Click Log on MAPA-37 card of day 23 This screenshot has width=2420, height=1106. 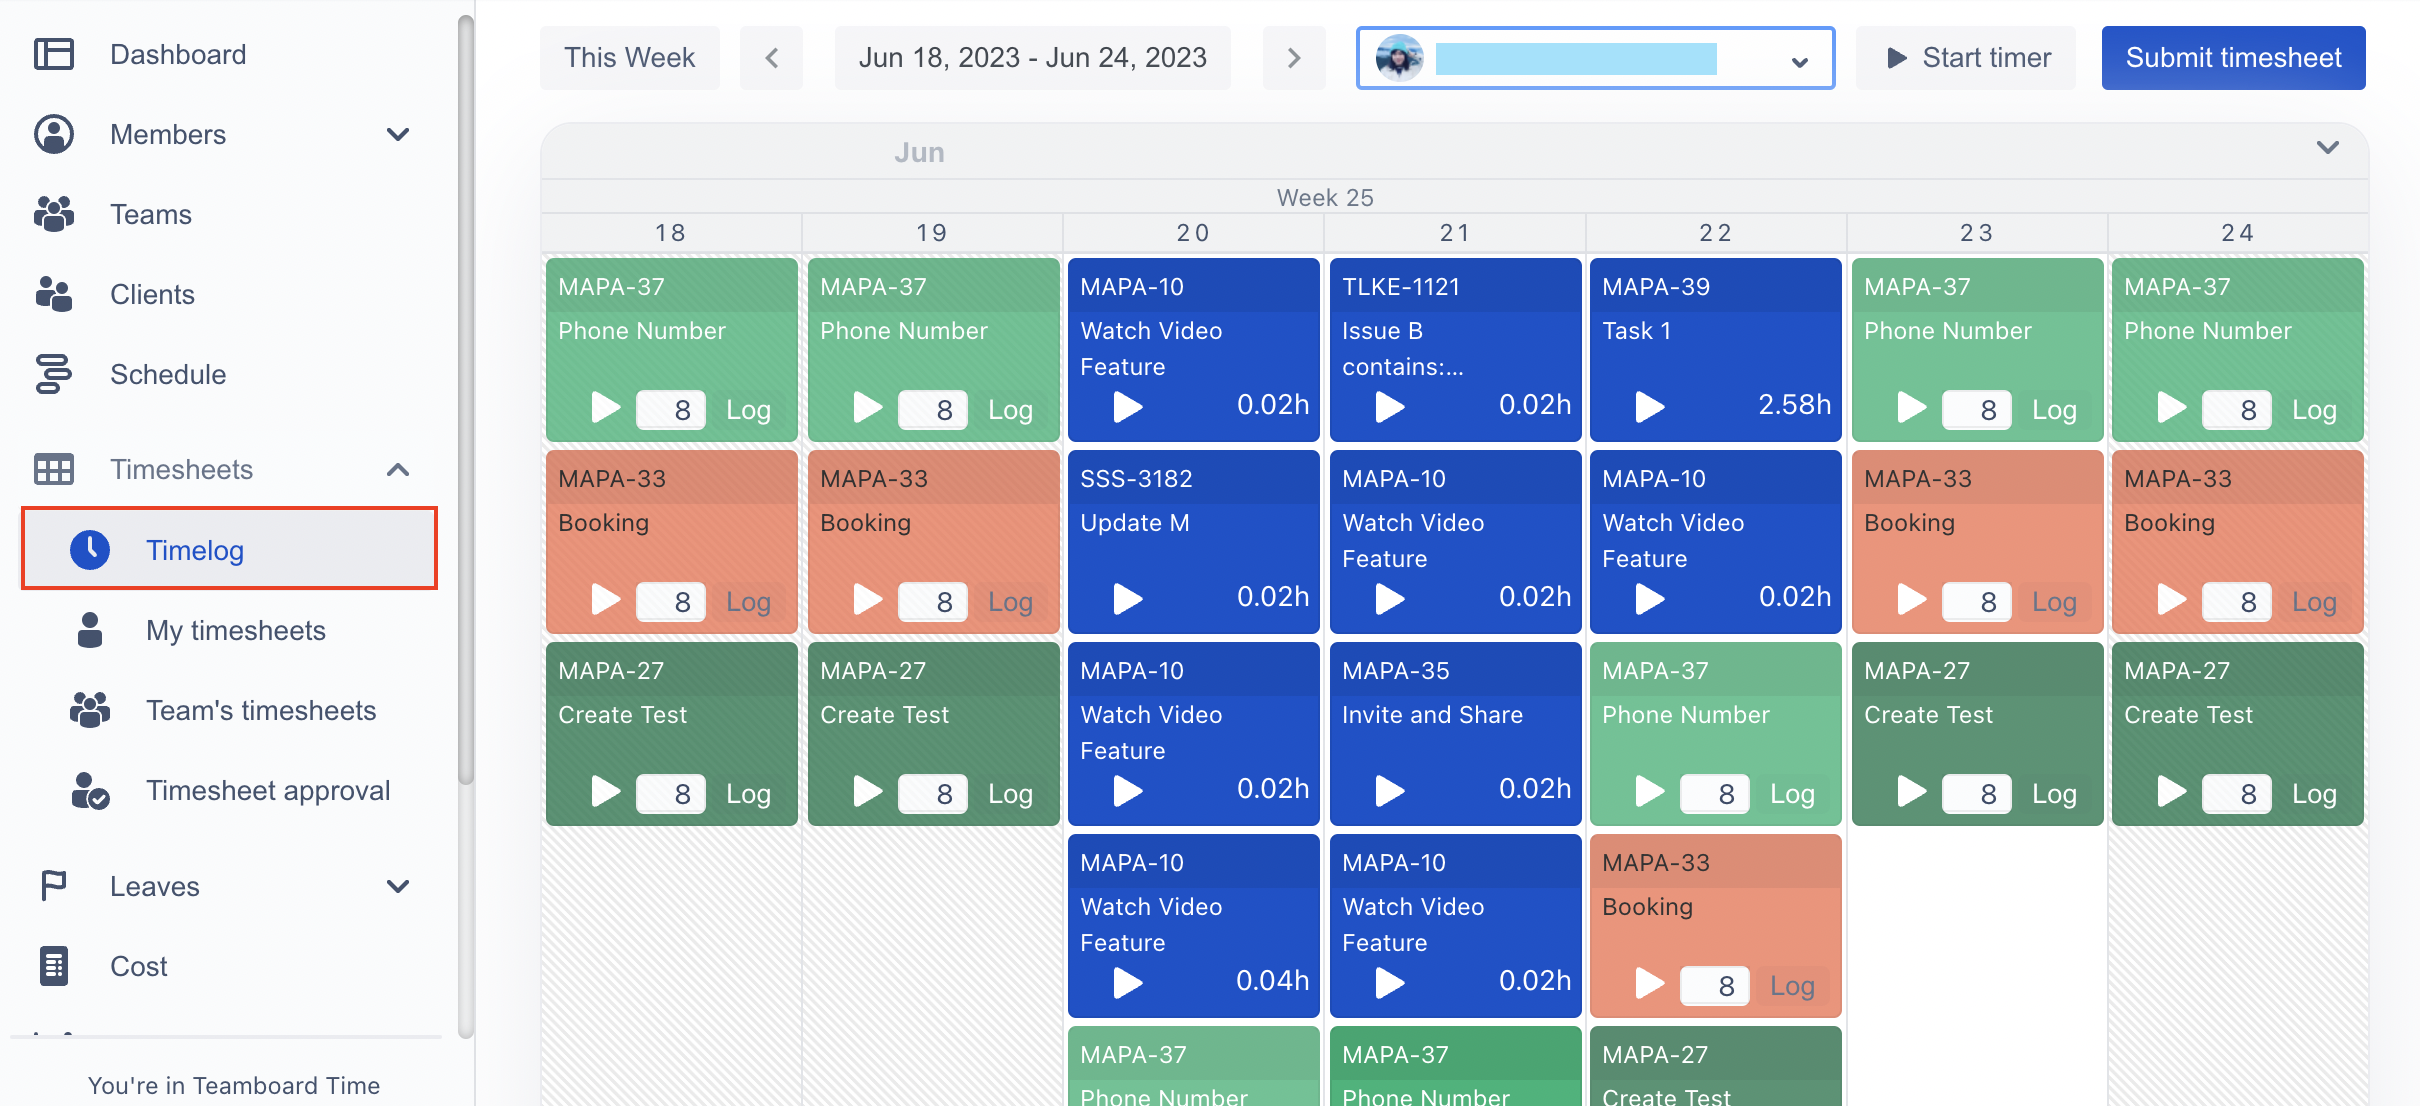(2054, 410)
